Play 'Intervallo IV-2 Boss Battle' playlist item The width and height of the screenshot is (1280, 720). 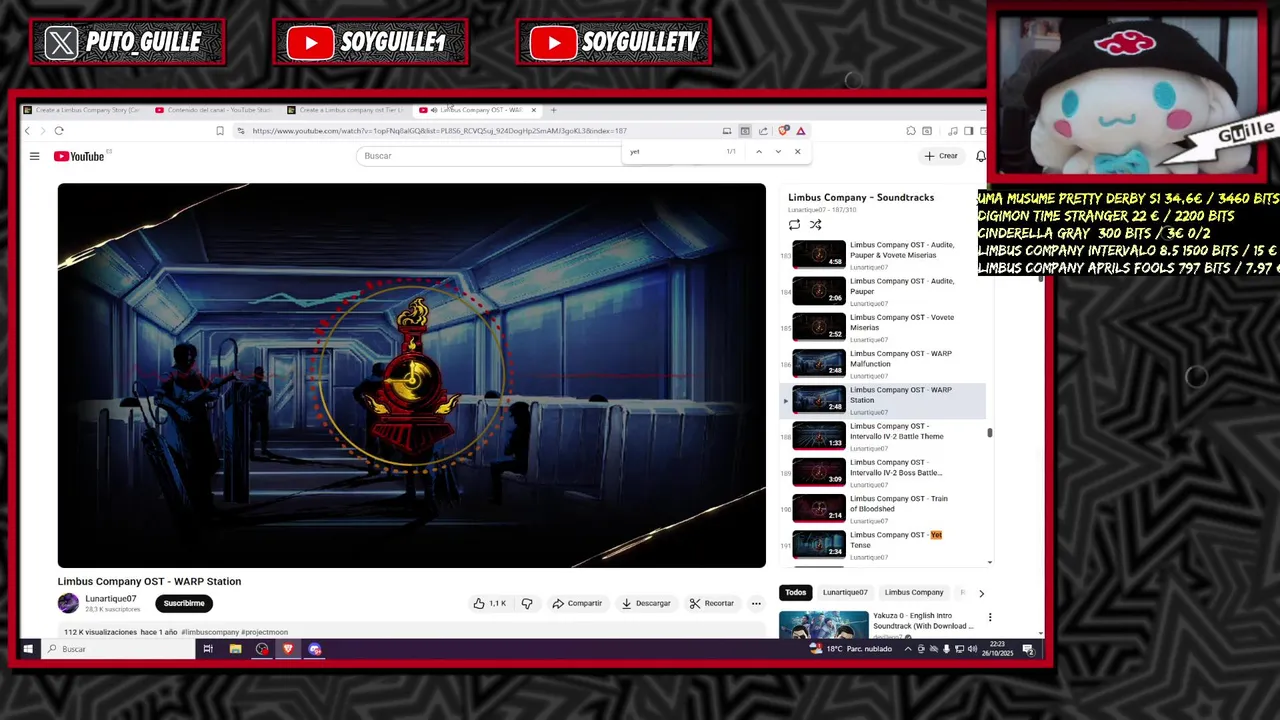pyautogui.click(x=882, y=472)
